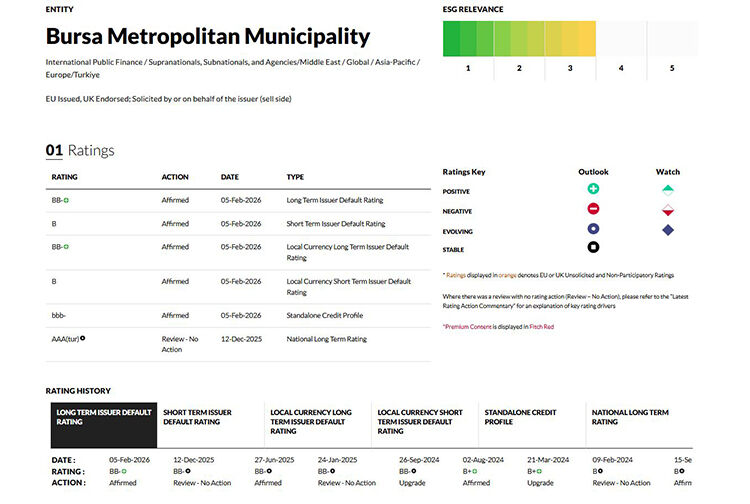This screenshot has height=504, width=750.
Task: Switch to Short Term Issuer Default Rating tab
Action: pos(210,425)
